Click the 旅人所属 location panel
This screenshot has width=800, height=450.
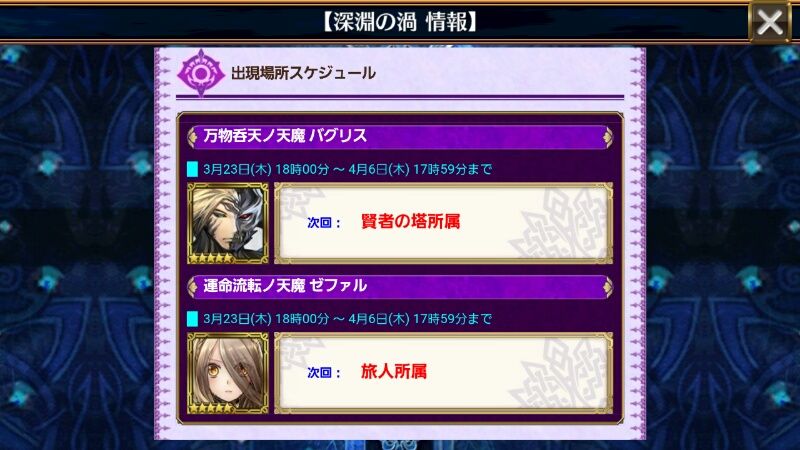[x=443, y=373]
